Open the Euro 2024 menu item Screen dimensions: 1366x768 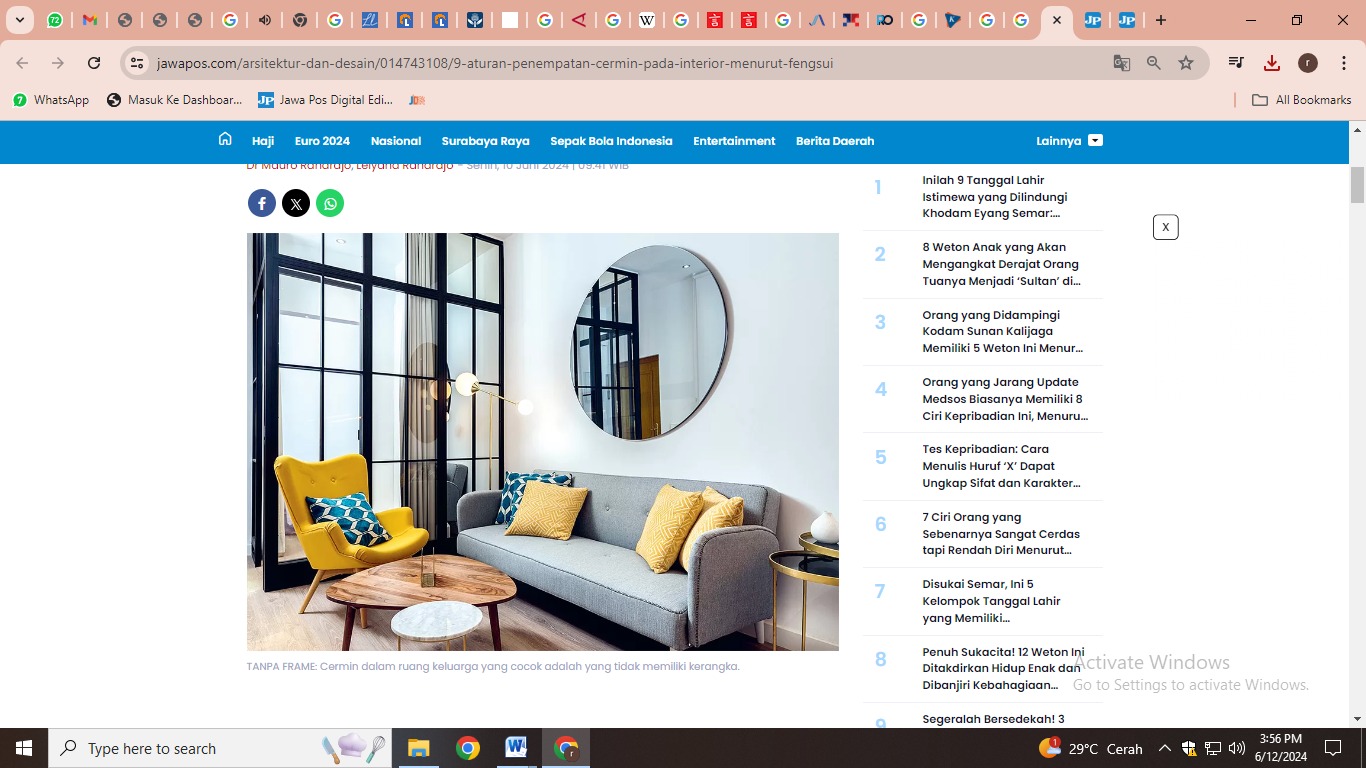[322, 141]
